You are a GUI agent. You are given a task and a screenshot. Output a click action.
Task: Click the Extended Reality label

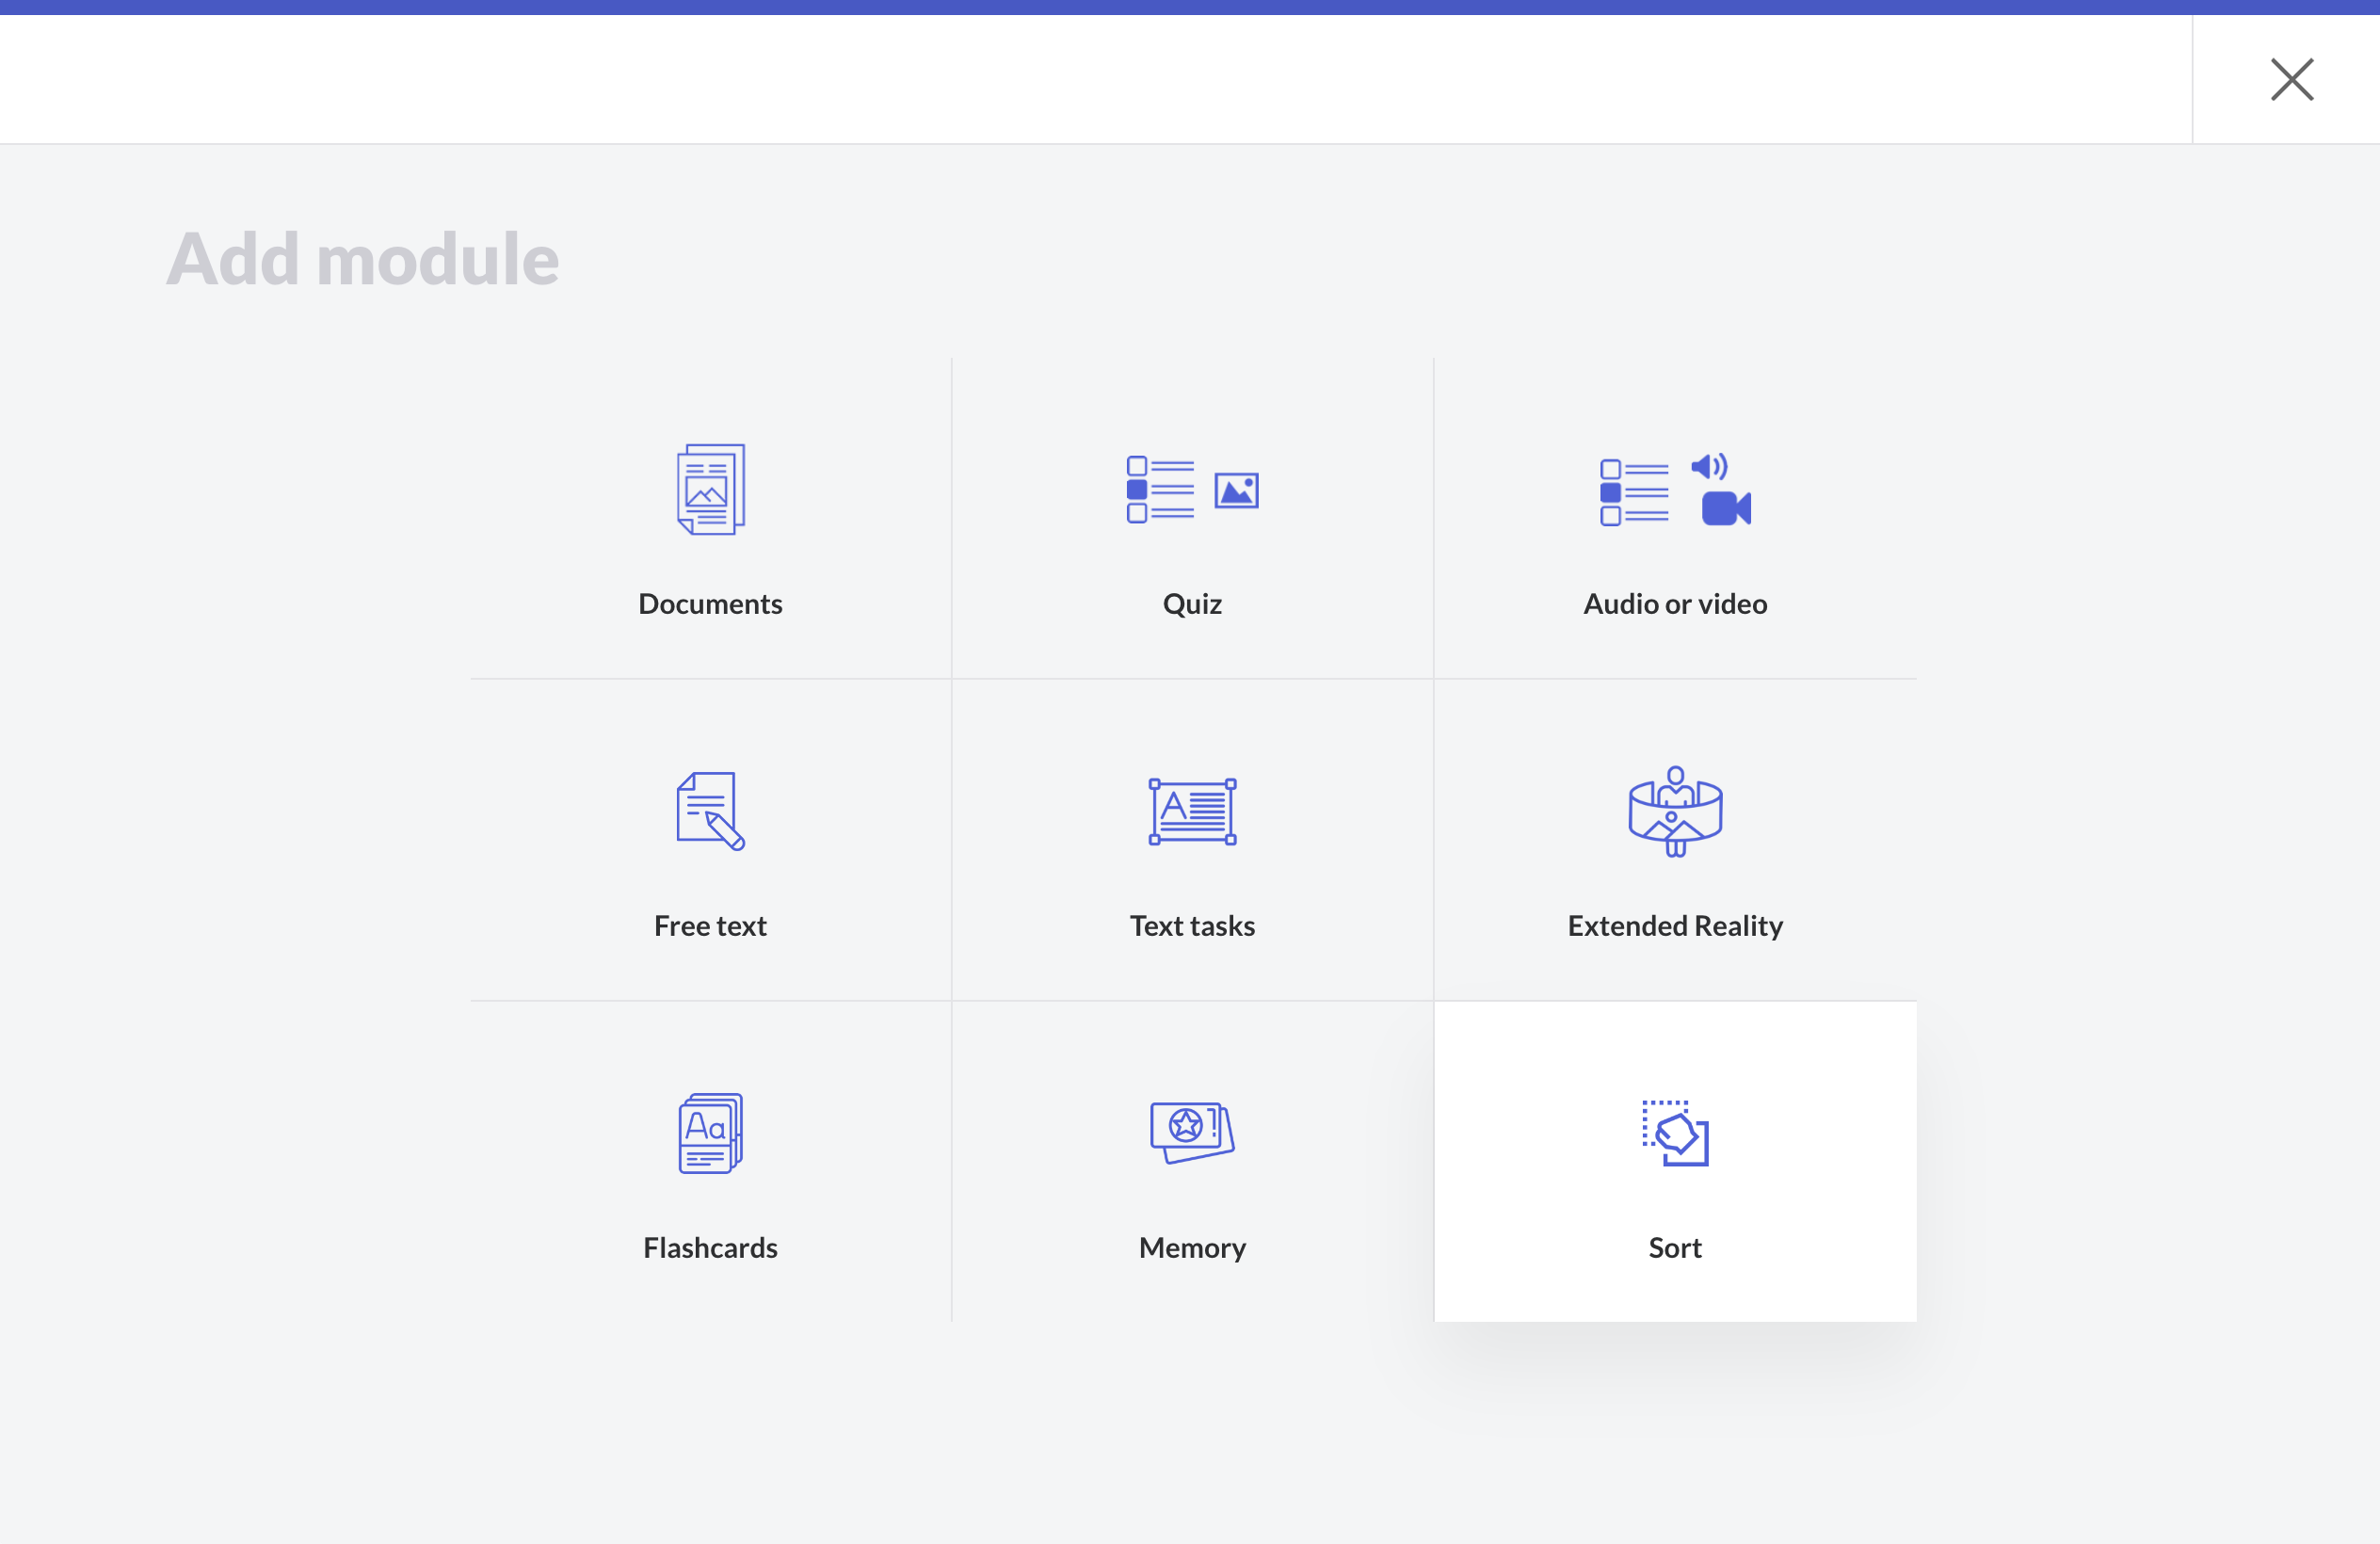click(x=1675, y=926)
